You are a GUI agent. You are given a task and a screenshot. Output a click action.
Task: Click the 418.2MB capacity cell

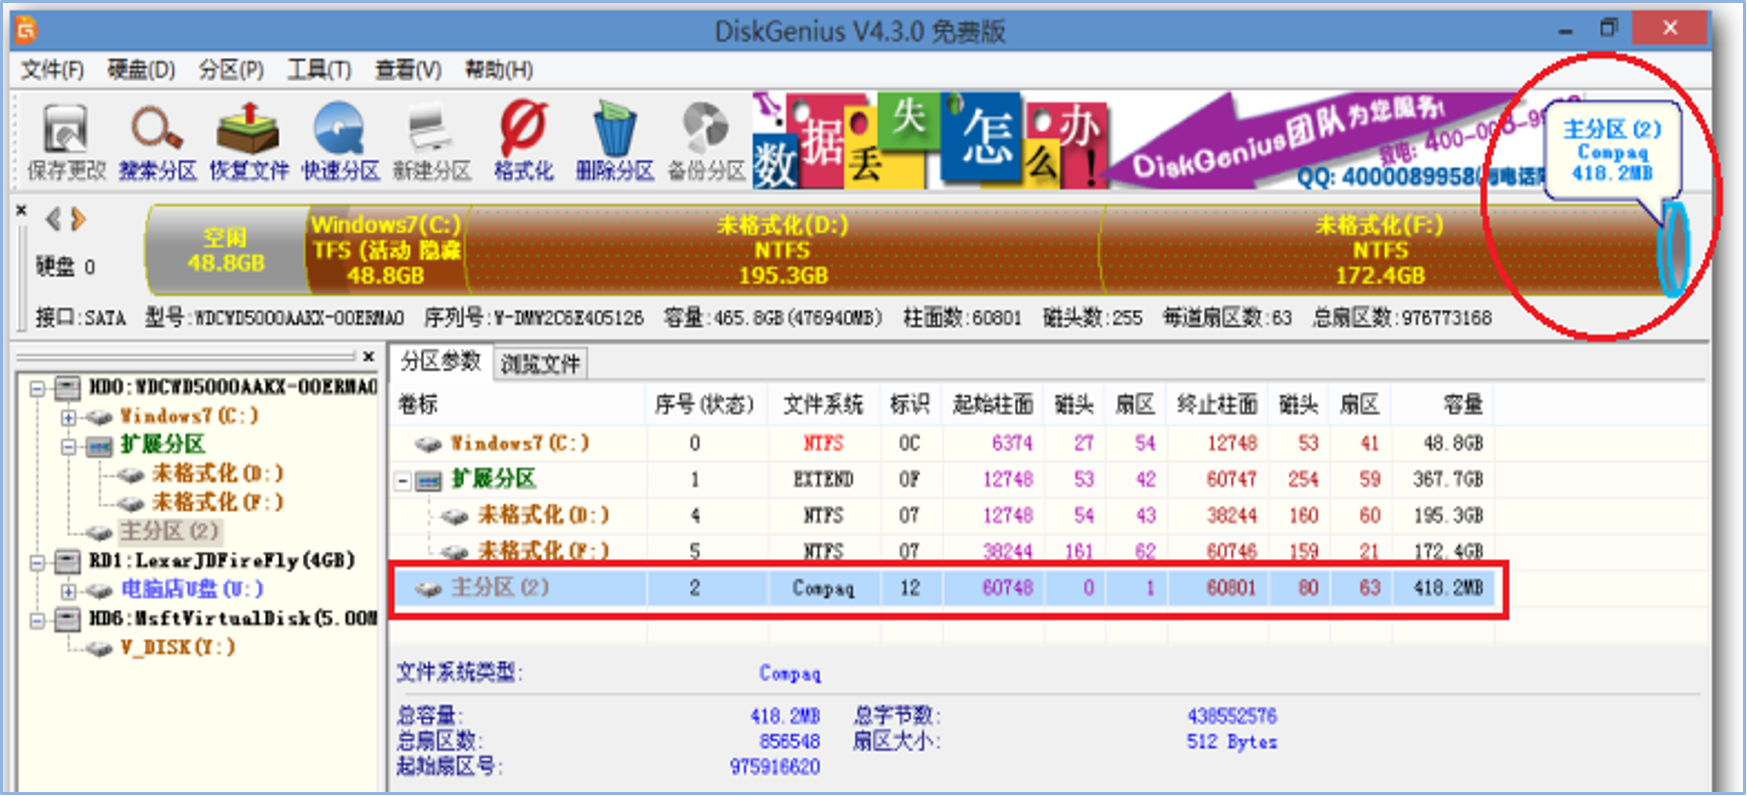pyautogui.click(x=1447, y=588)
